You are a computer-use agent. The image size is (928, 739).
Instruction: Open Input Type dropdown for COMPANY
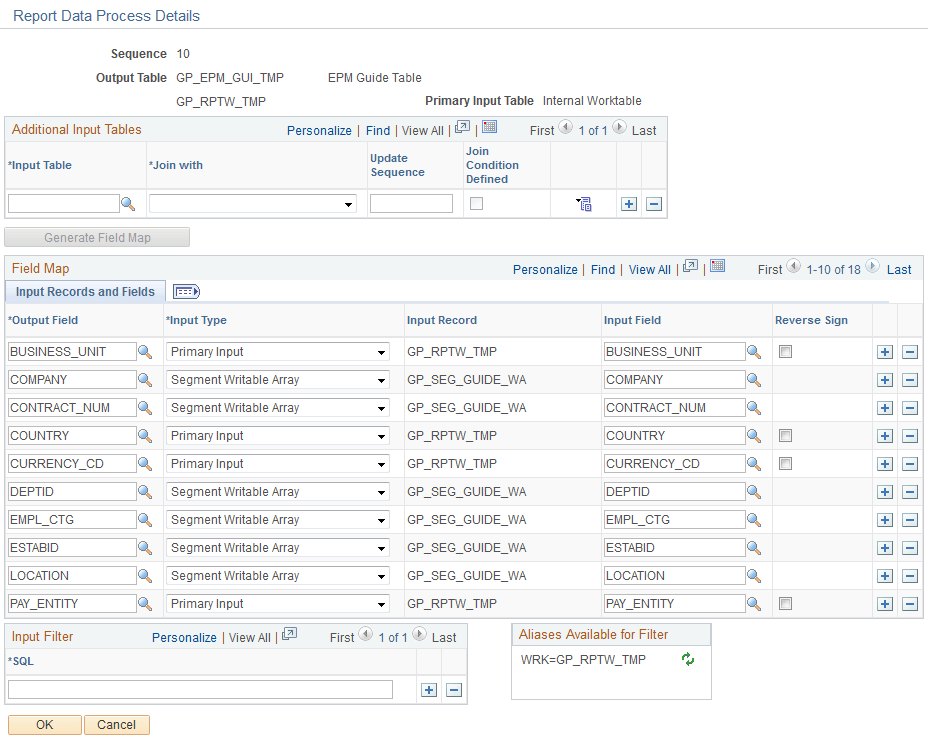point(380,379)
